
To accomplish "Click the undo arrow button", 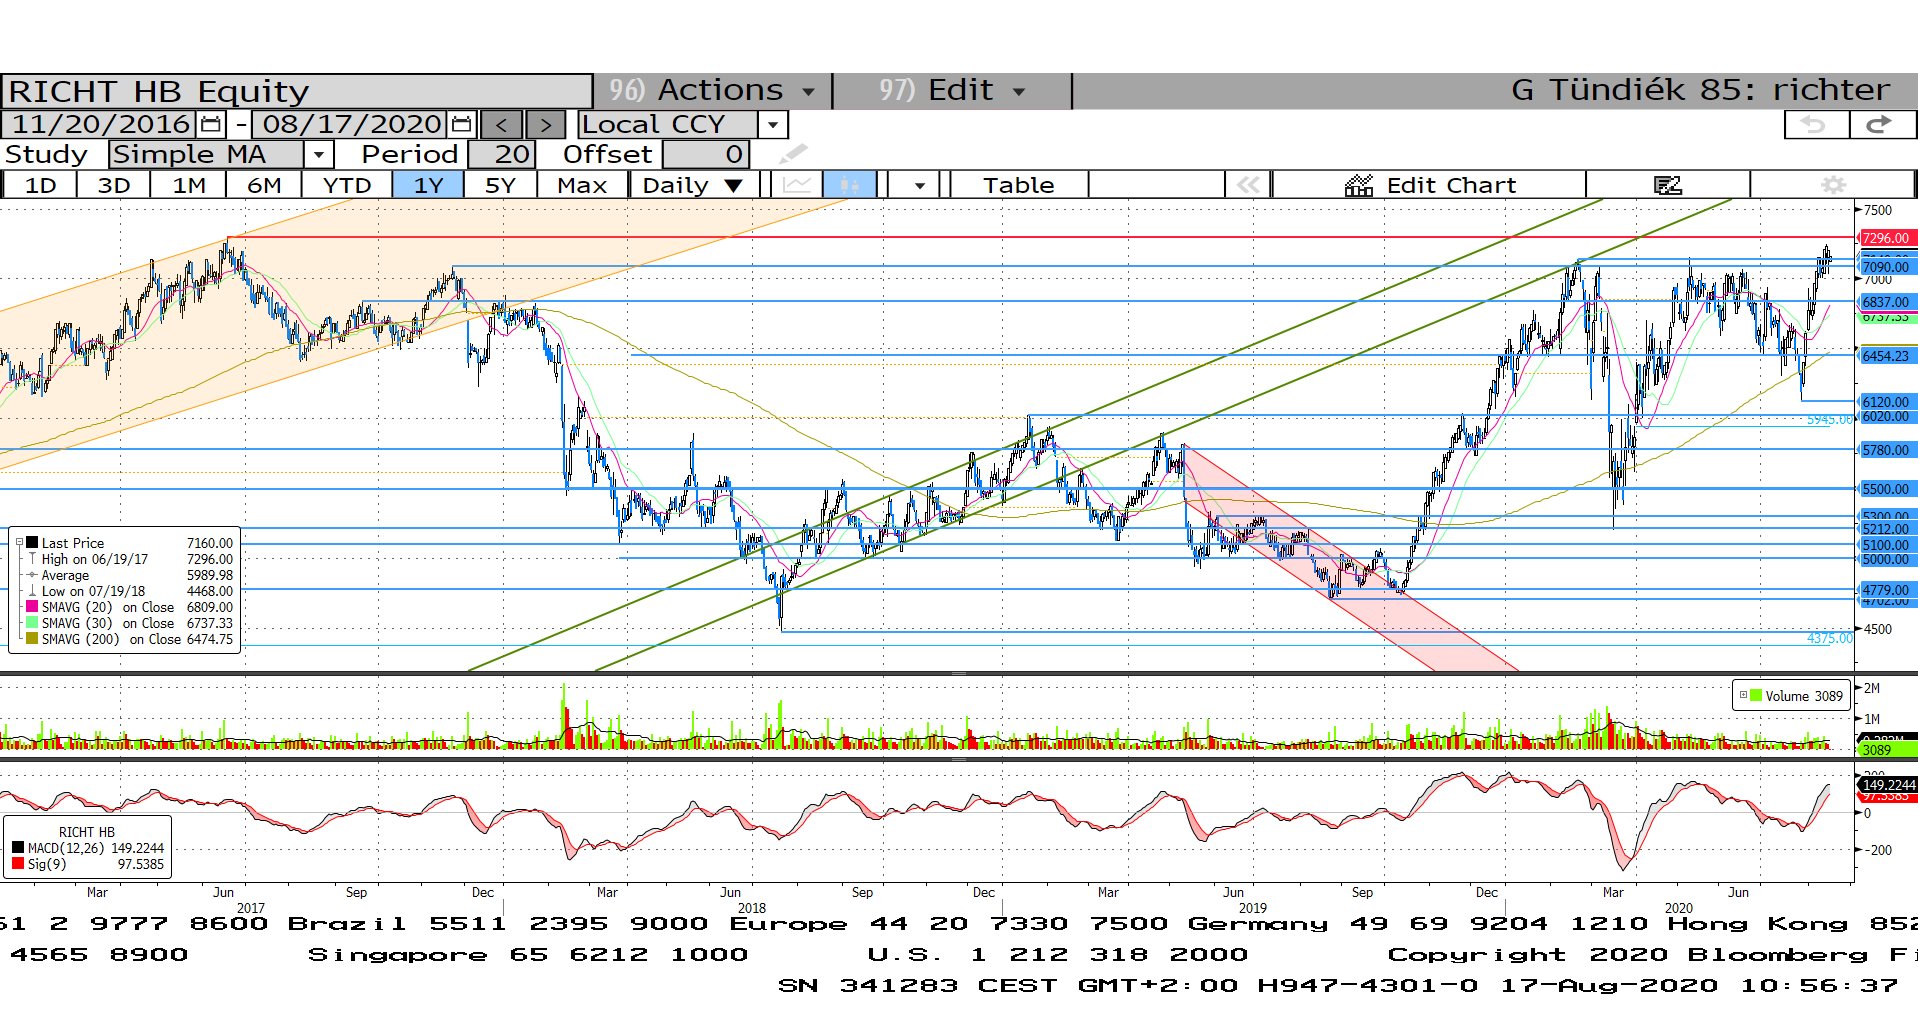I will (1815, 125).
